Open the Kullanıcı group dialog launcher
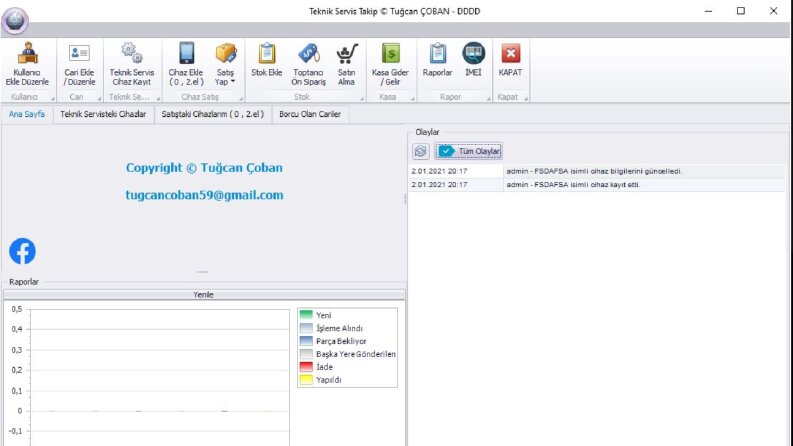This screenshot has height=446, width=793. pos(53,99)
